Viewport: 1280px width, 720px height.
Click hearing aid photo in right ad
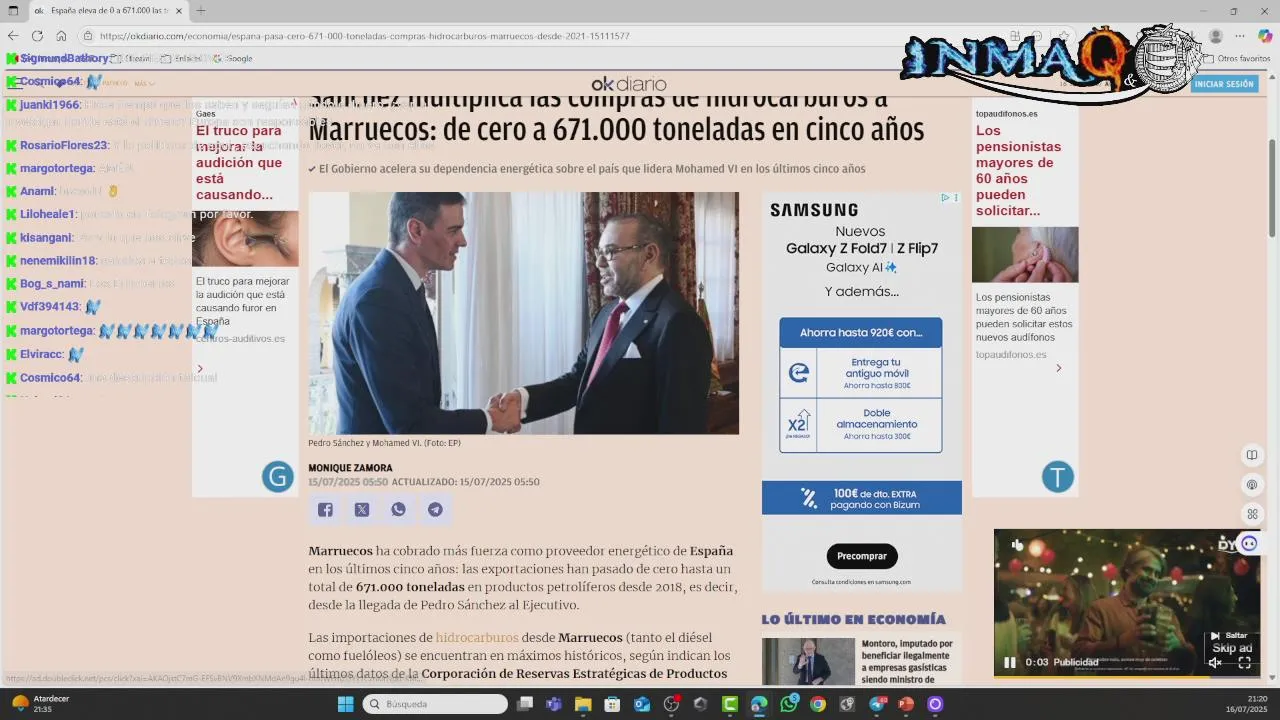[1025, 255]
